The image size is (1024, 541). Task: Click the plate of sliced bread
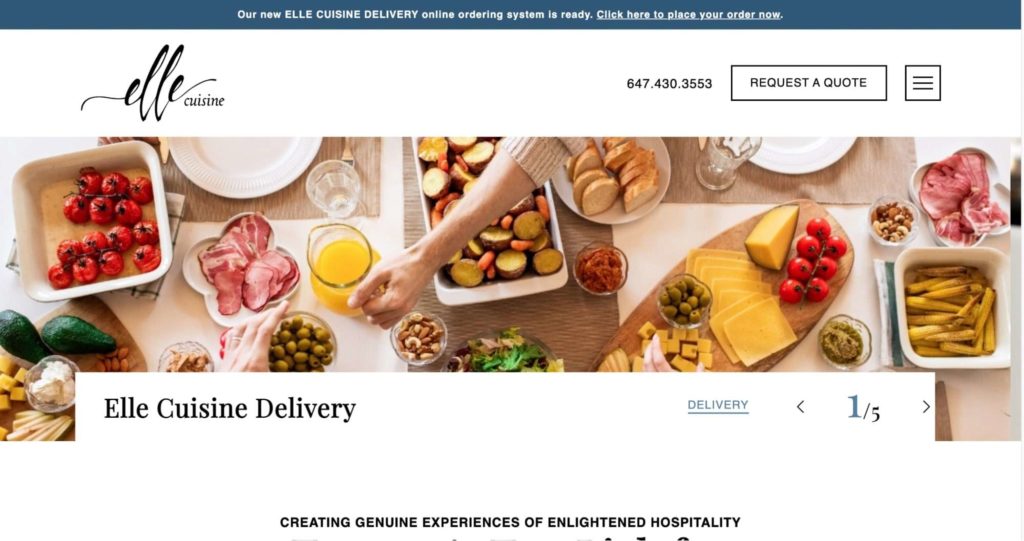click(611, 177)
